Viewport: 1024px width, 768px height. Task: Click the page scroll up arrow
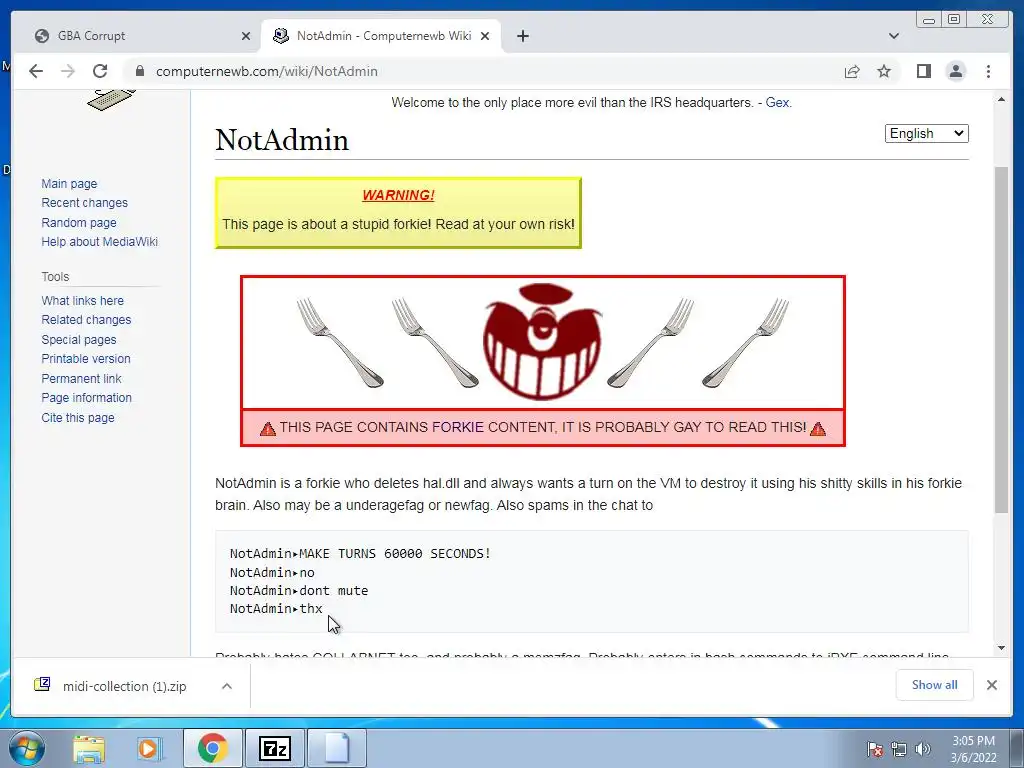tap(1001, 99)
